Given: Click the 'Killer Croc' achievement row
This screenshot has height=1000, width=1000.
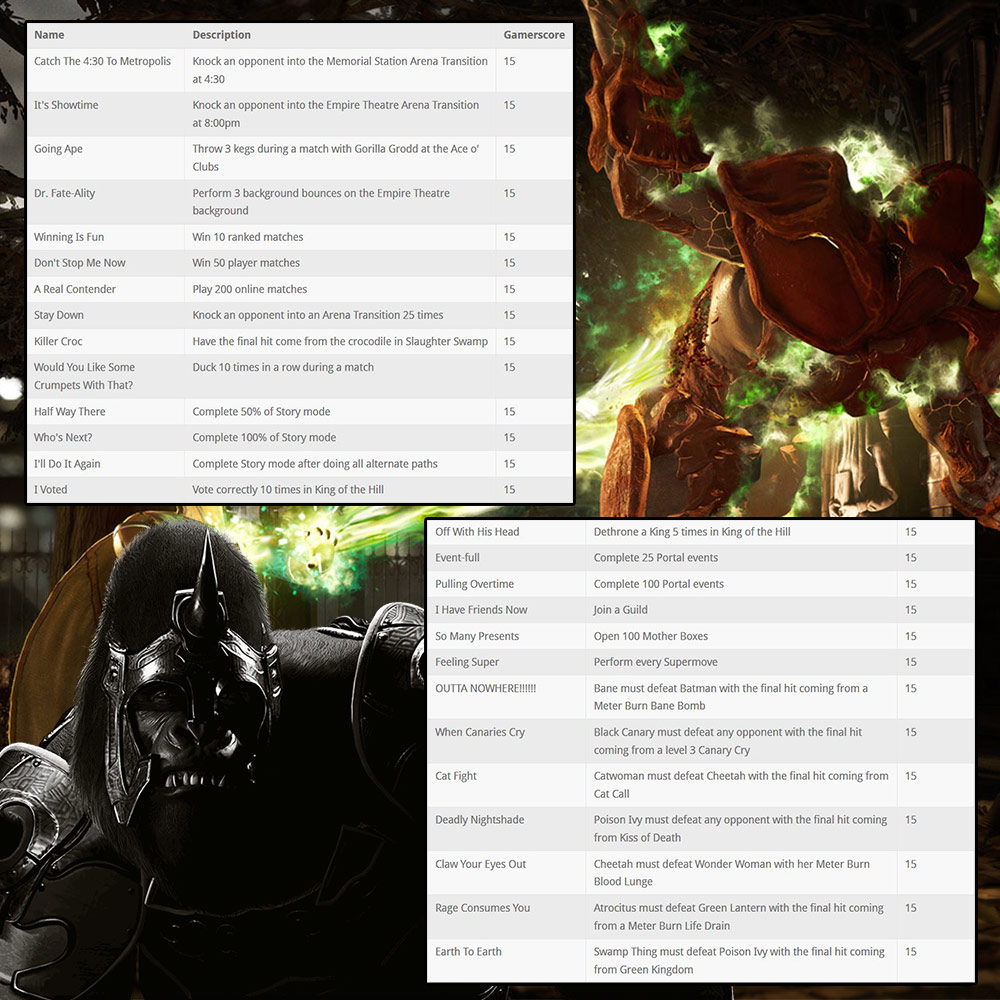Looking at the screenshot, I should [x=60, y=341].
